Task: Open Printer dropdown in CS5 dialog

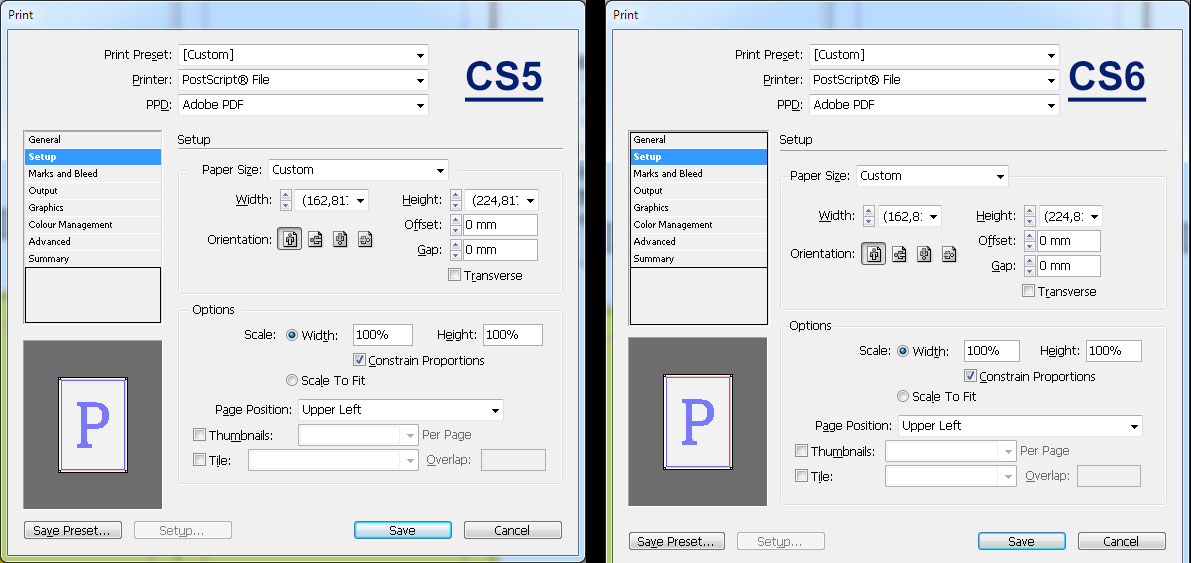Action: (303, 80)
